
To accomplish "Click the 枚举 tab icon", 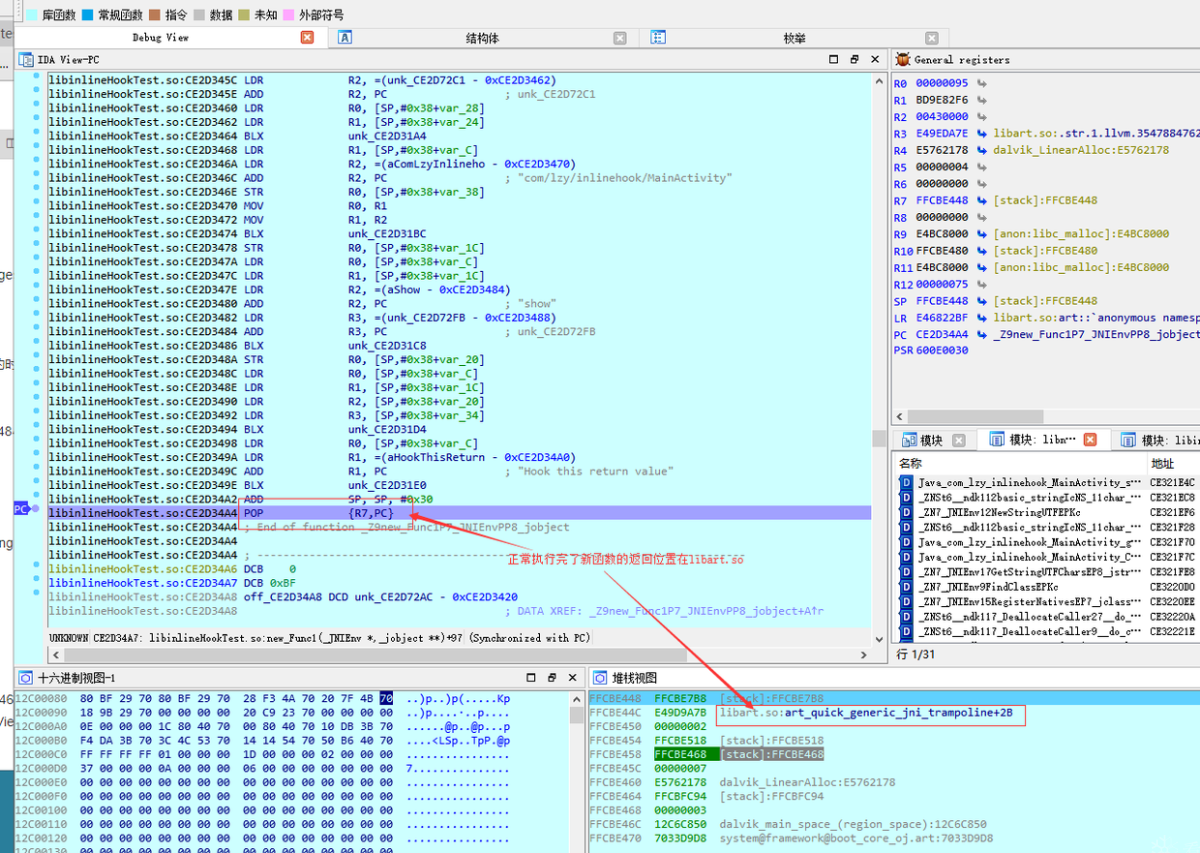I will point(658,38).
